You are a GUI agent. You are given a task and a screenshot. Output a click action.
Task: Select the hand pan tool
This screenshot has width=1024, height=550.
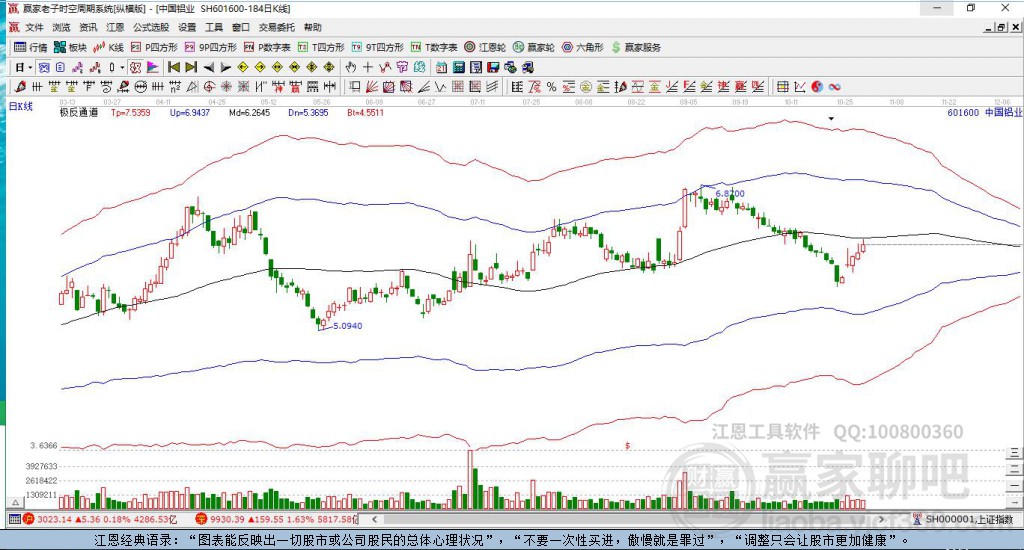pyautogui.click(x=351, y=67)
